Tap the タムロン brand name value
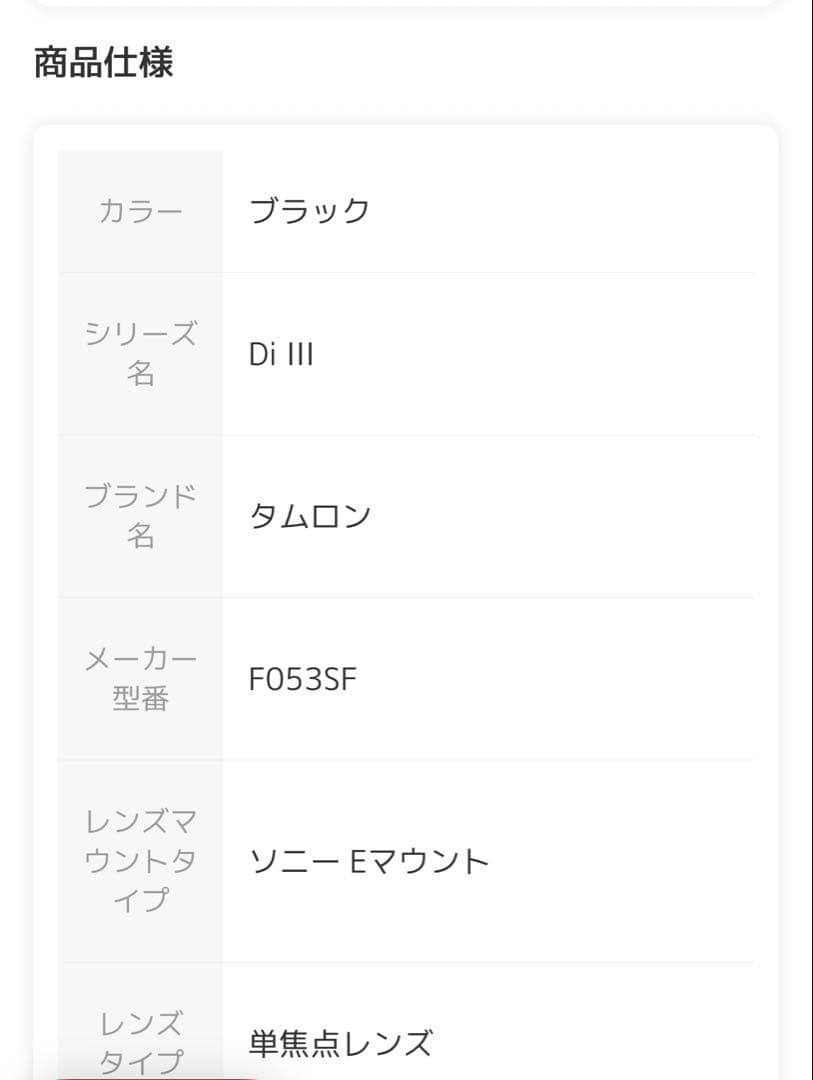 click(x=310, y=516)
